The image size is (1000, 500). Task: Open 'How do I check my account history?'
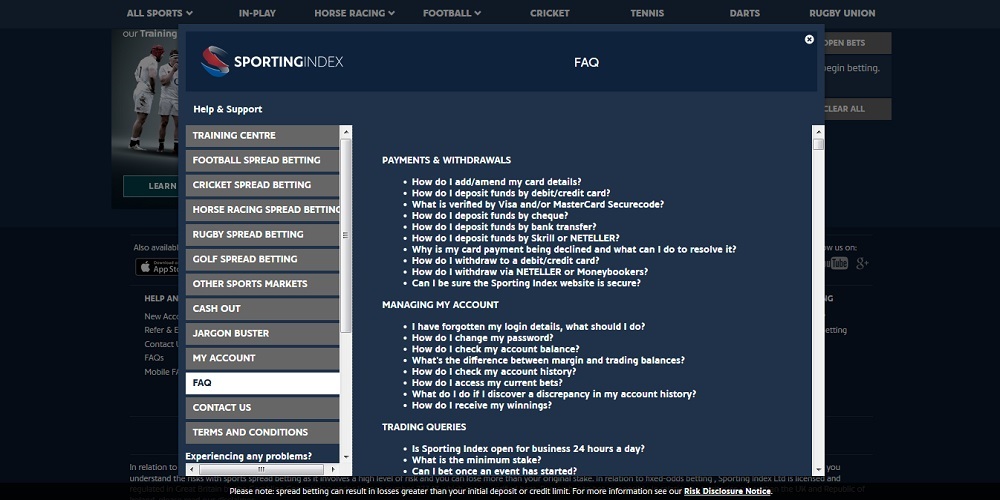click(494, 372)
